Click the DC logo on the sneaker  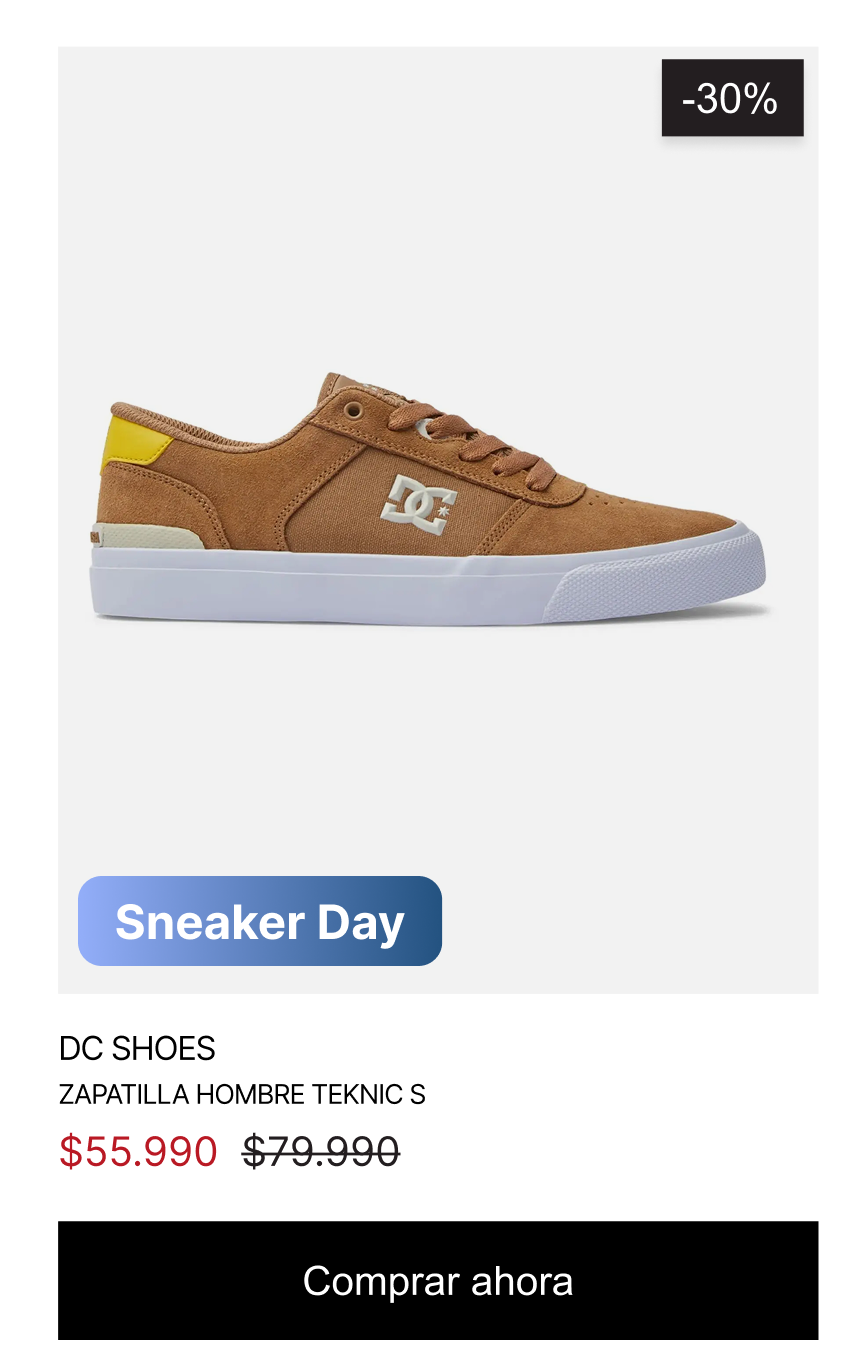[418, 499]
